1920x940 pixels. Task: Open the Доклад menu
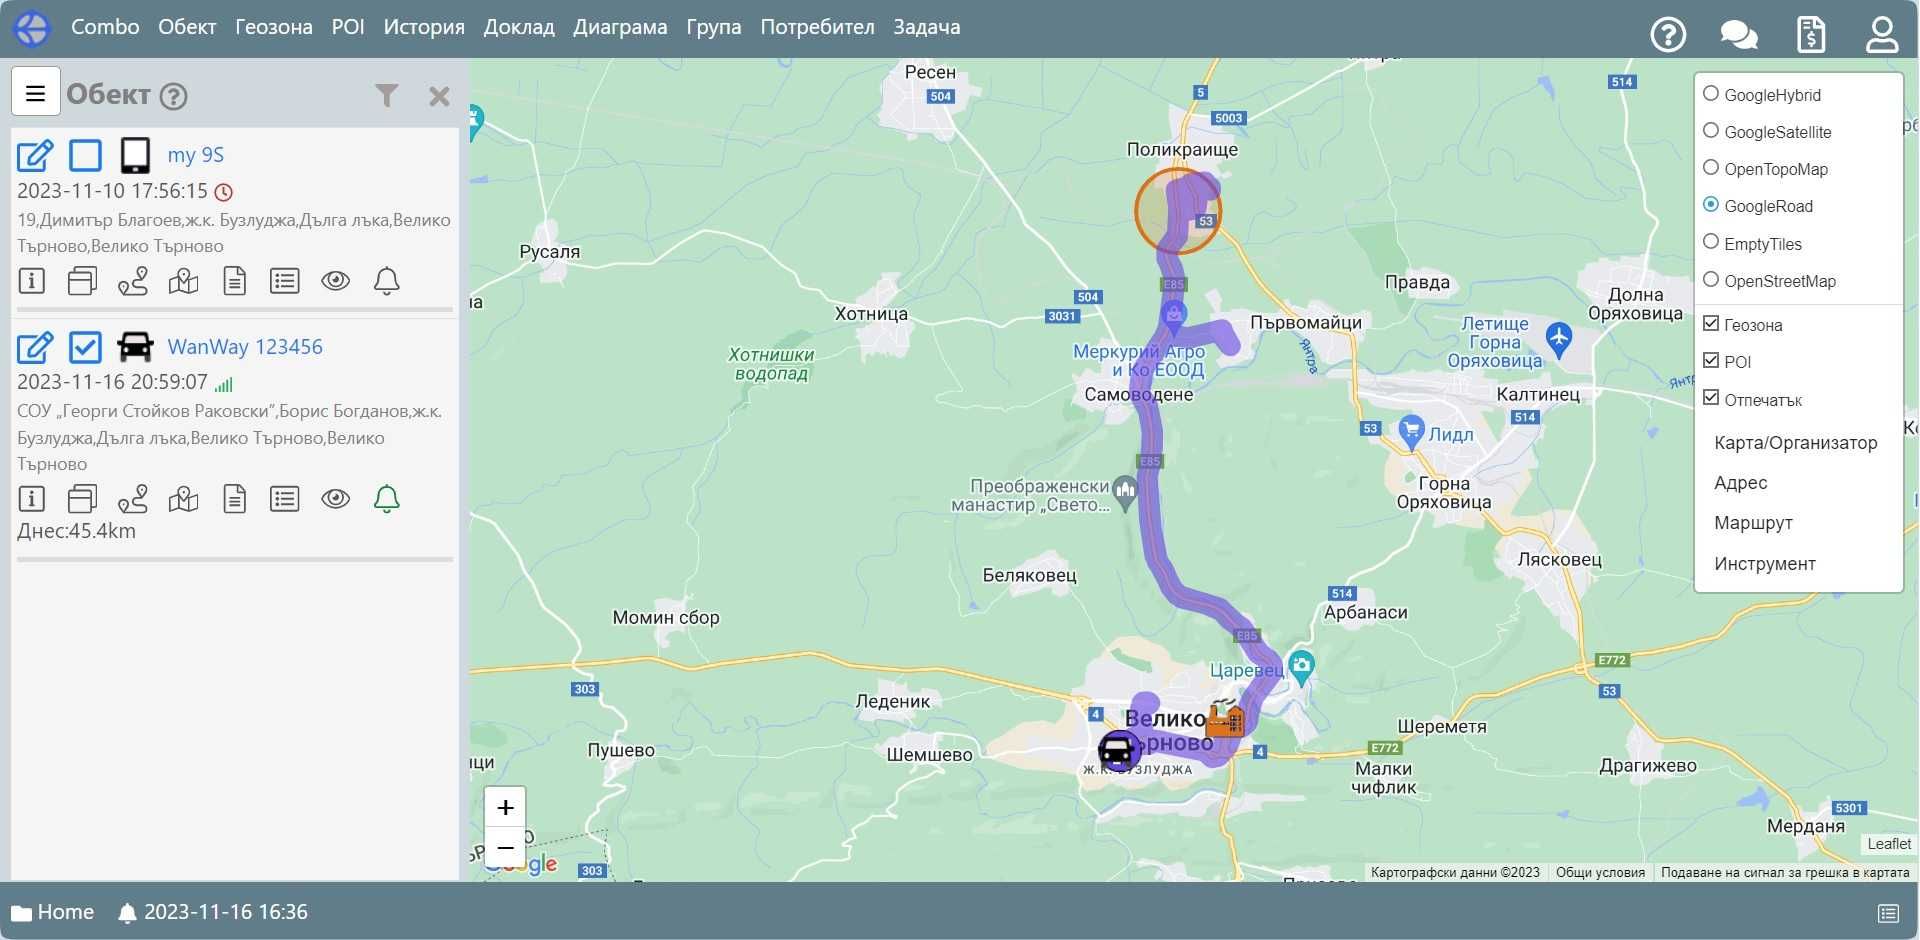click(x=519, y=27)
